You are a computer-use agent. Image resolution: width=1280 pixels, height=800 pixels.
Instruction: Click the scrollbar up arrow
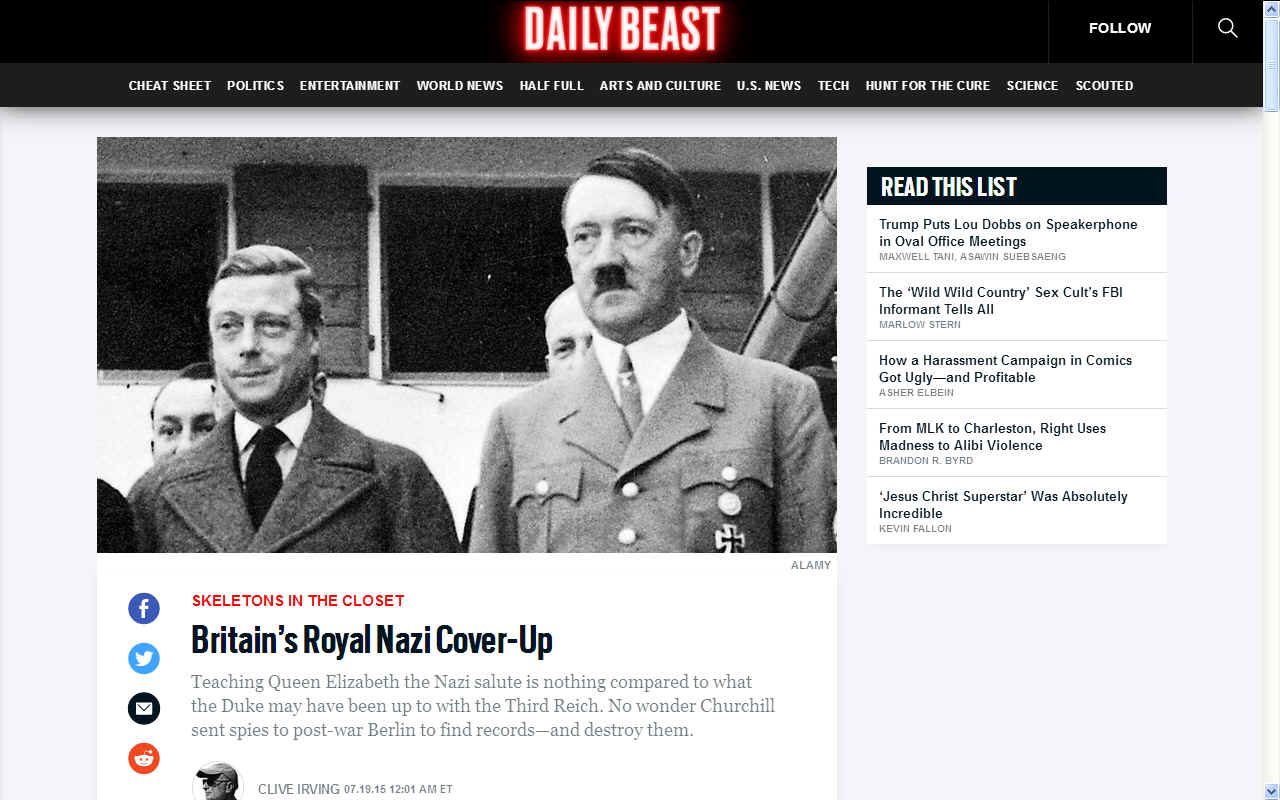1271,8
